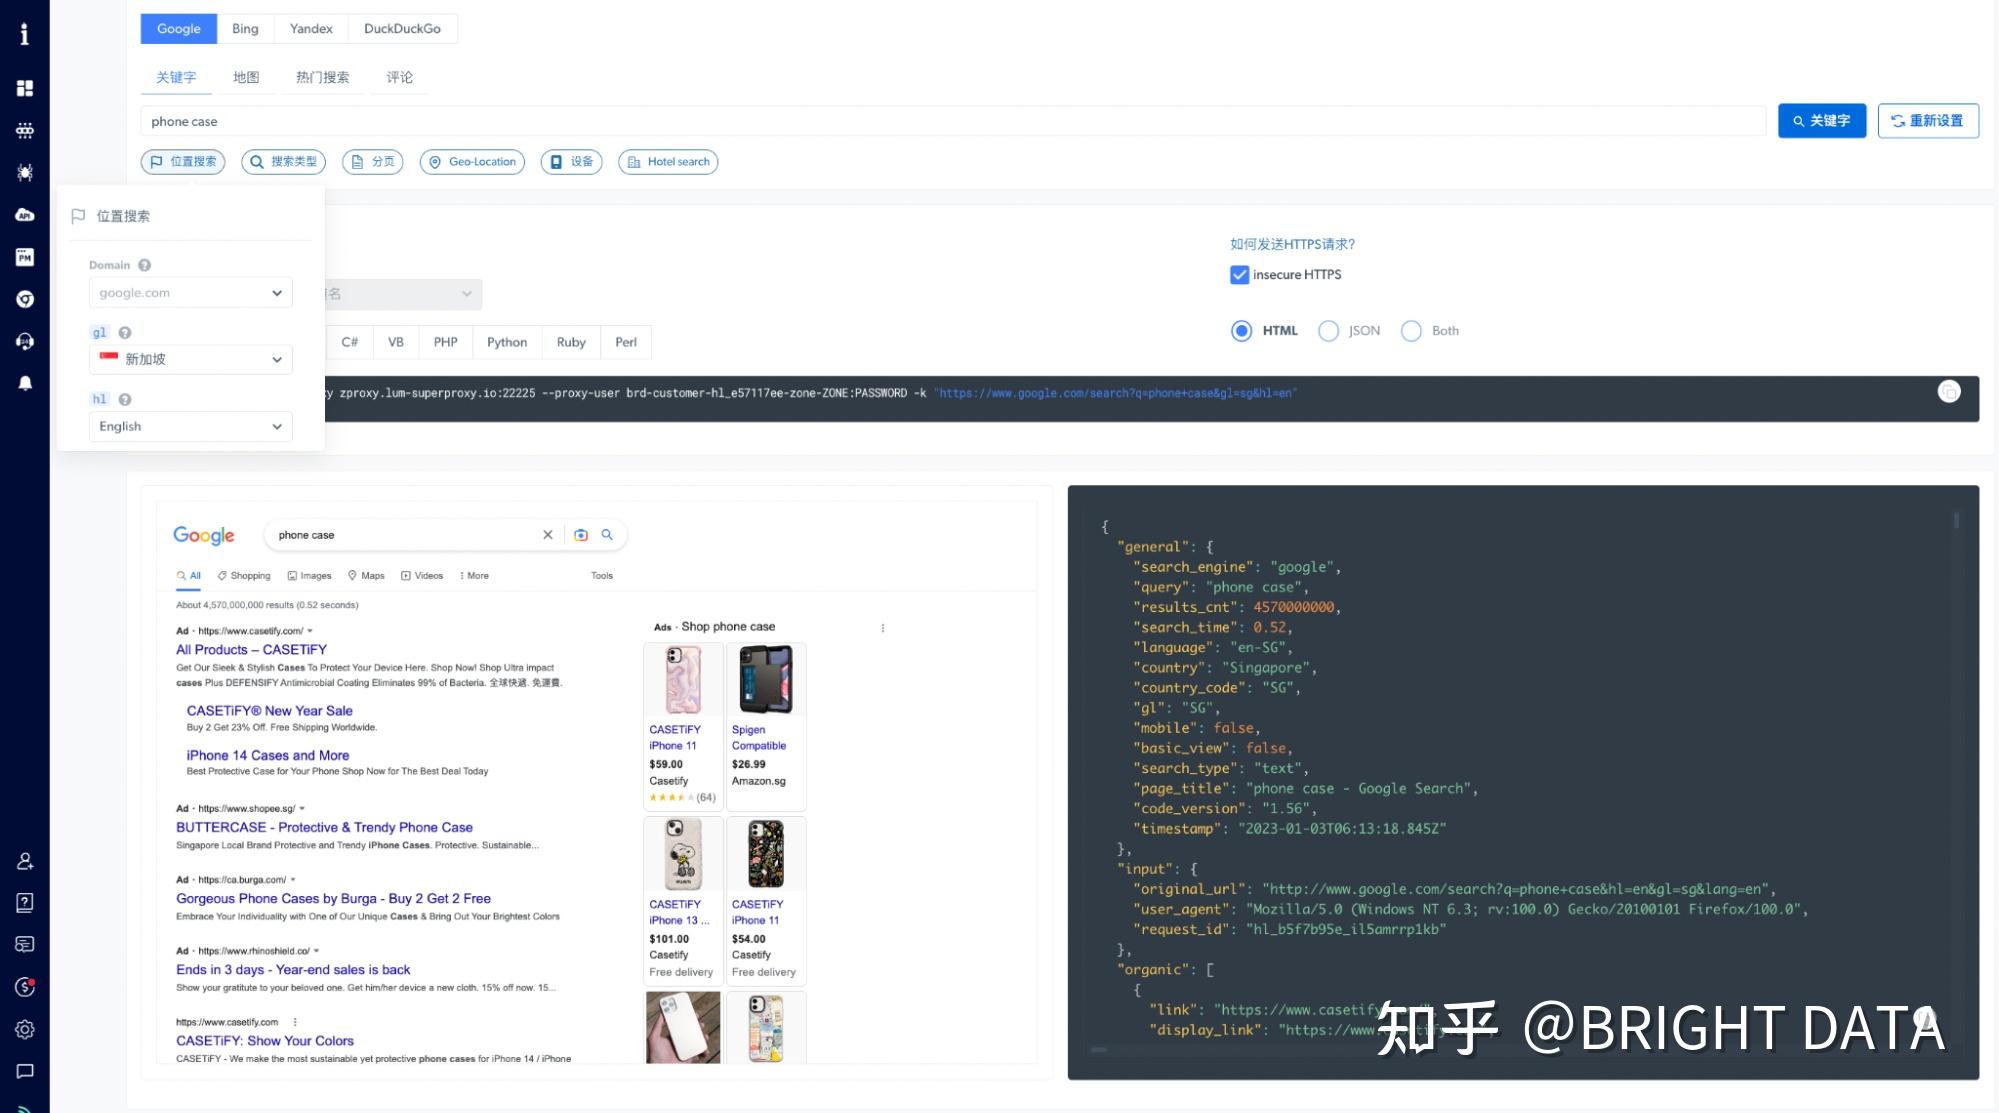The image size is (1999, 1113).
Task: Expand the 搜索类型 filter pill
Action: 283,162
